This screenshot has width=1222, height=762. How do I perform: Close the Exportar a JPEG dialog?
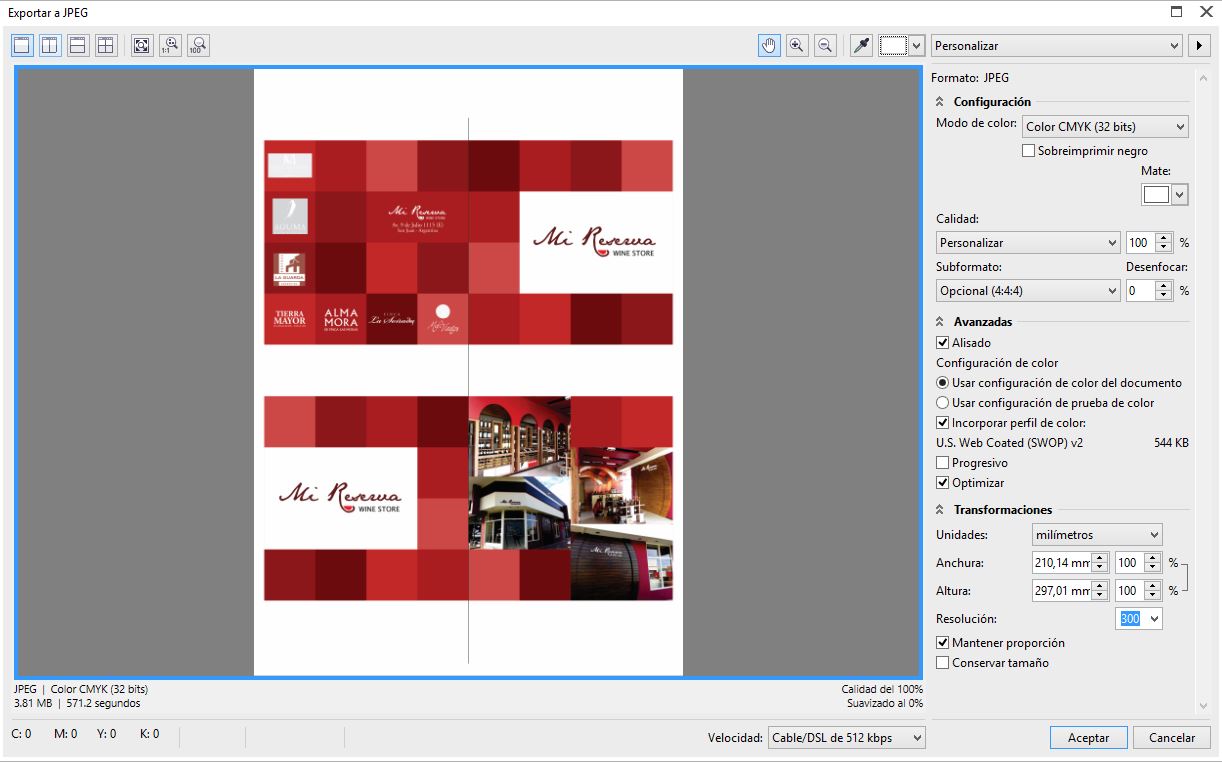[1204, 12]
